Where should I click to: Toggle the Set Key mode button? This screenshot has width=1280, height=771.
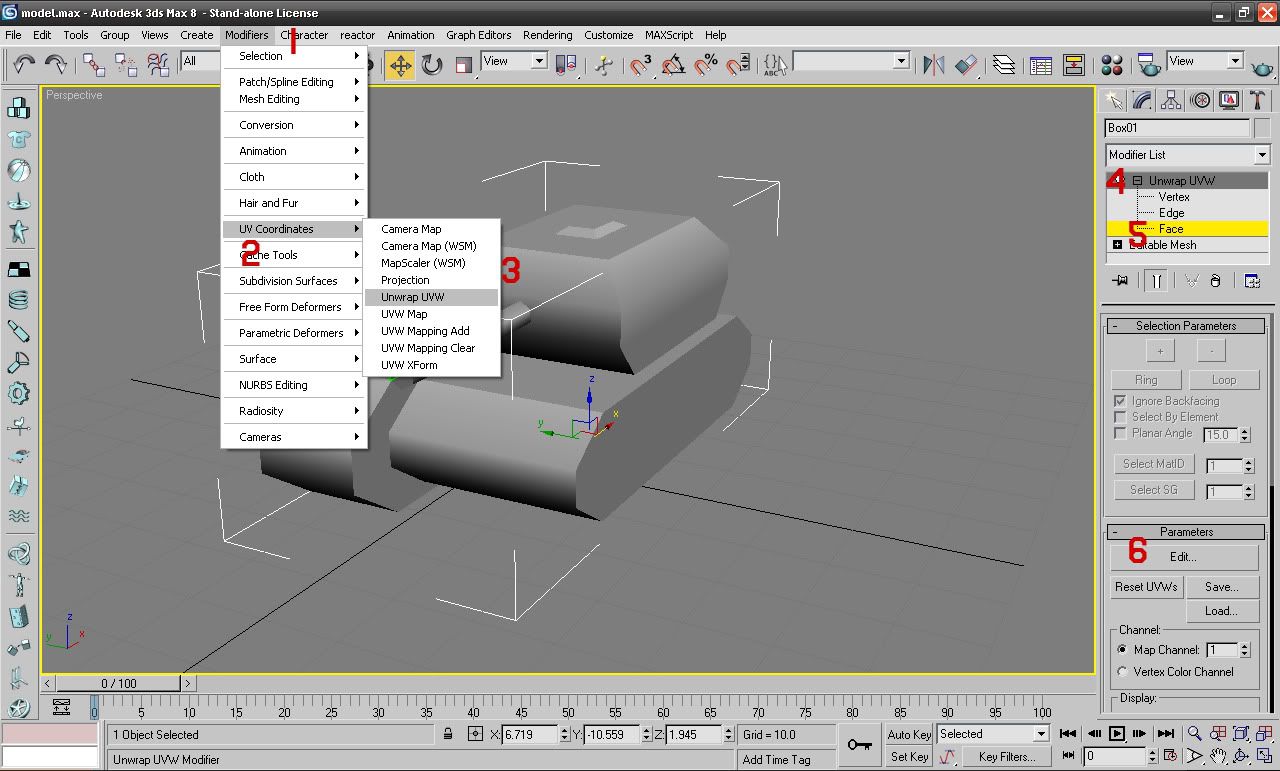(x=909, y=757)
